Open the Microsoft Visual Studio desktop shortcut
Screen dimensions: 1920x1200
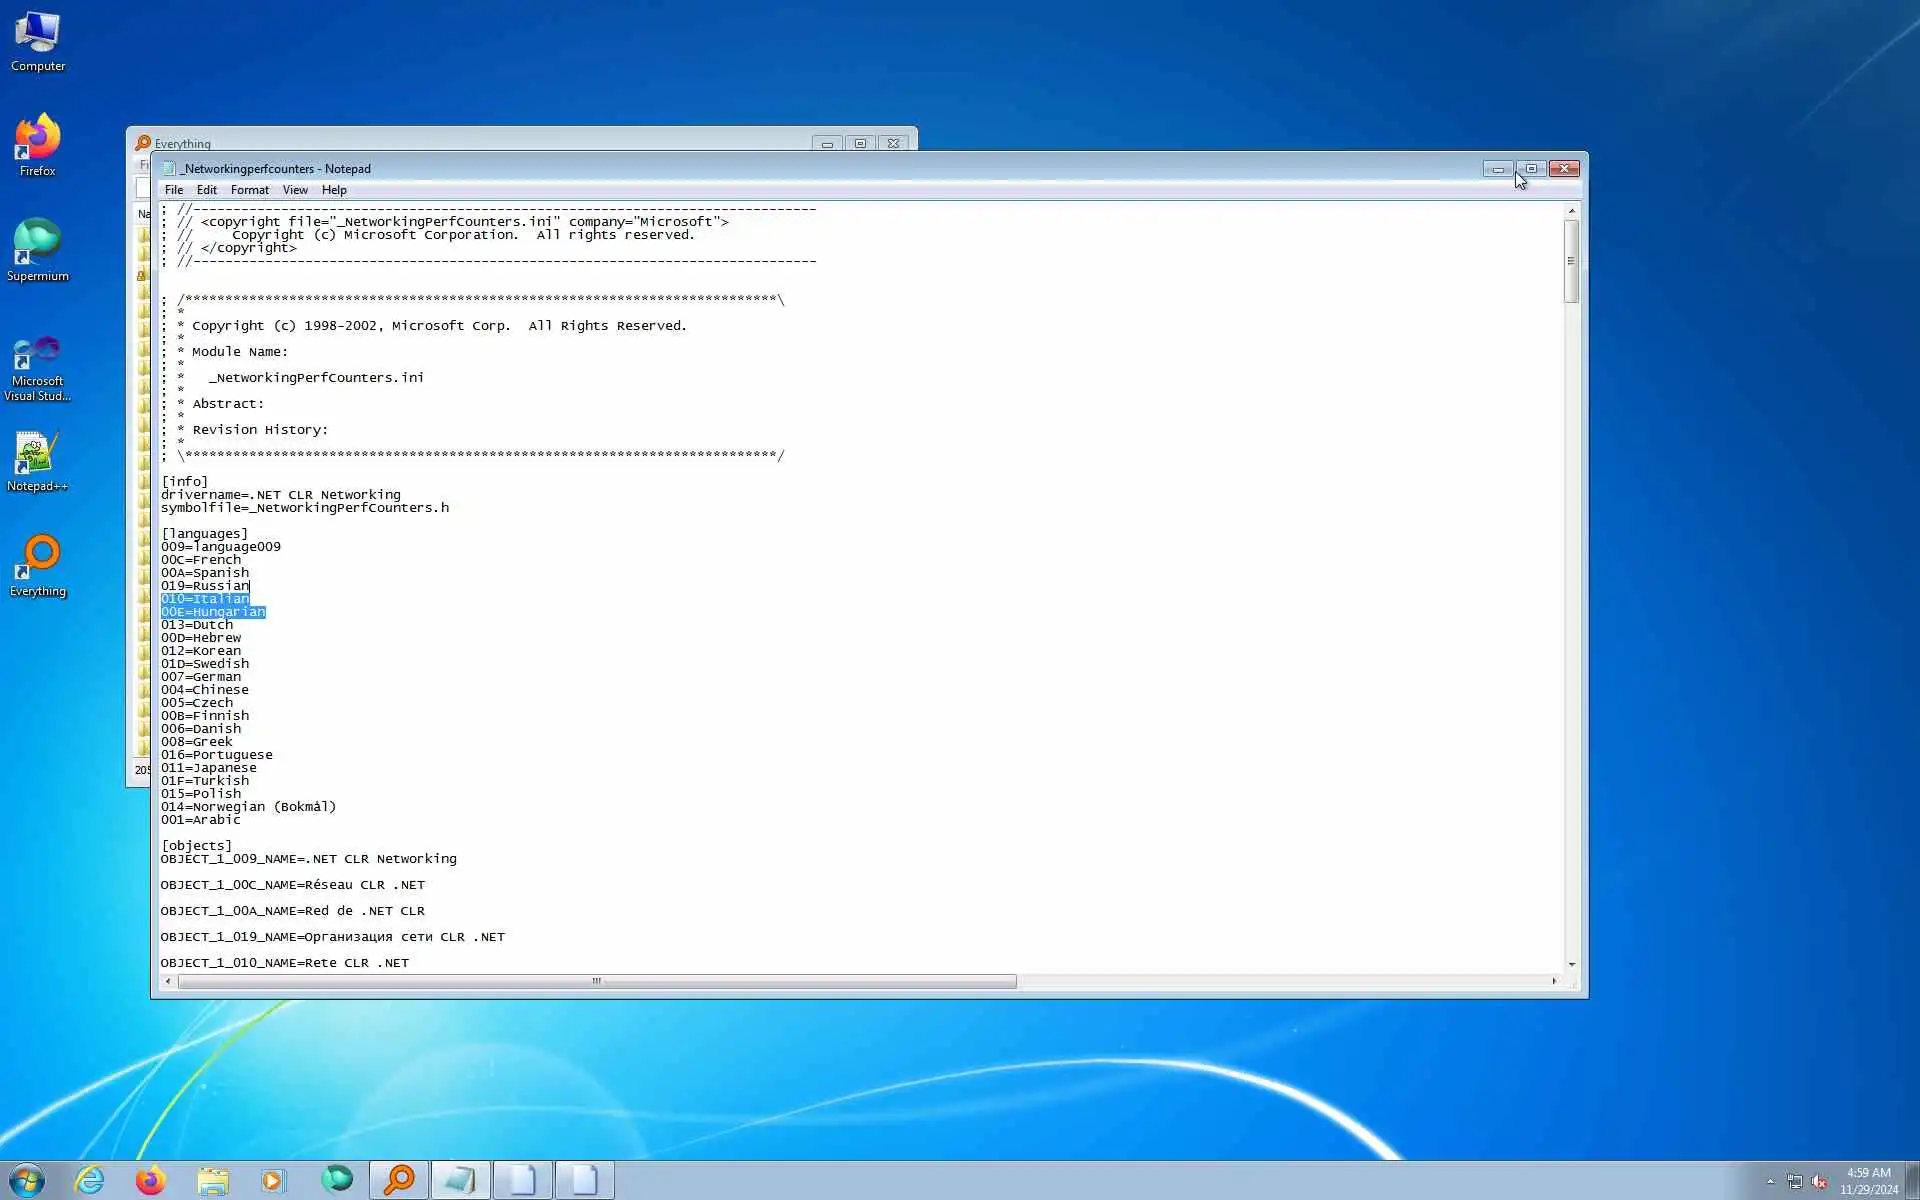pos(38,367)
